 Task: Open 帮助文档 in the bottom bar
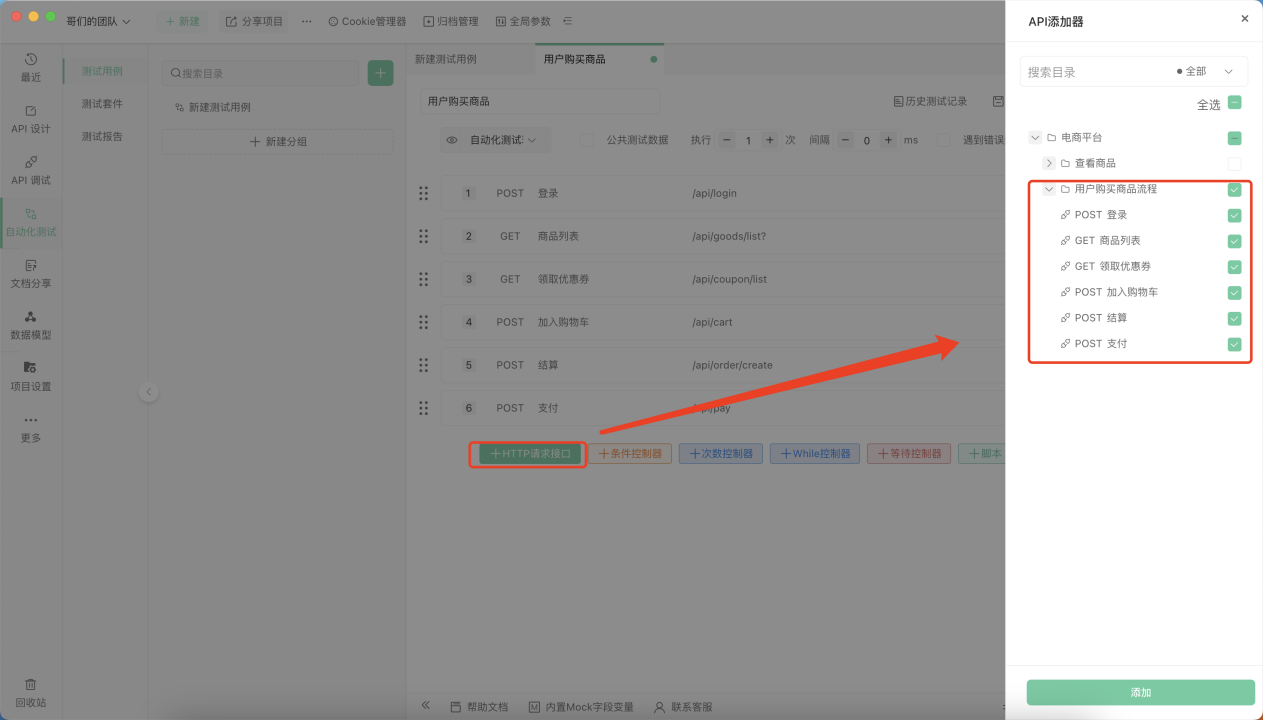pos(479,707)
